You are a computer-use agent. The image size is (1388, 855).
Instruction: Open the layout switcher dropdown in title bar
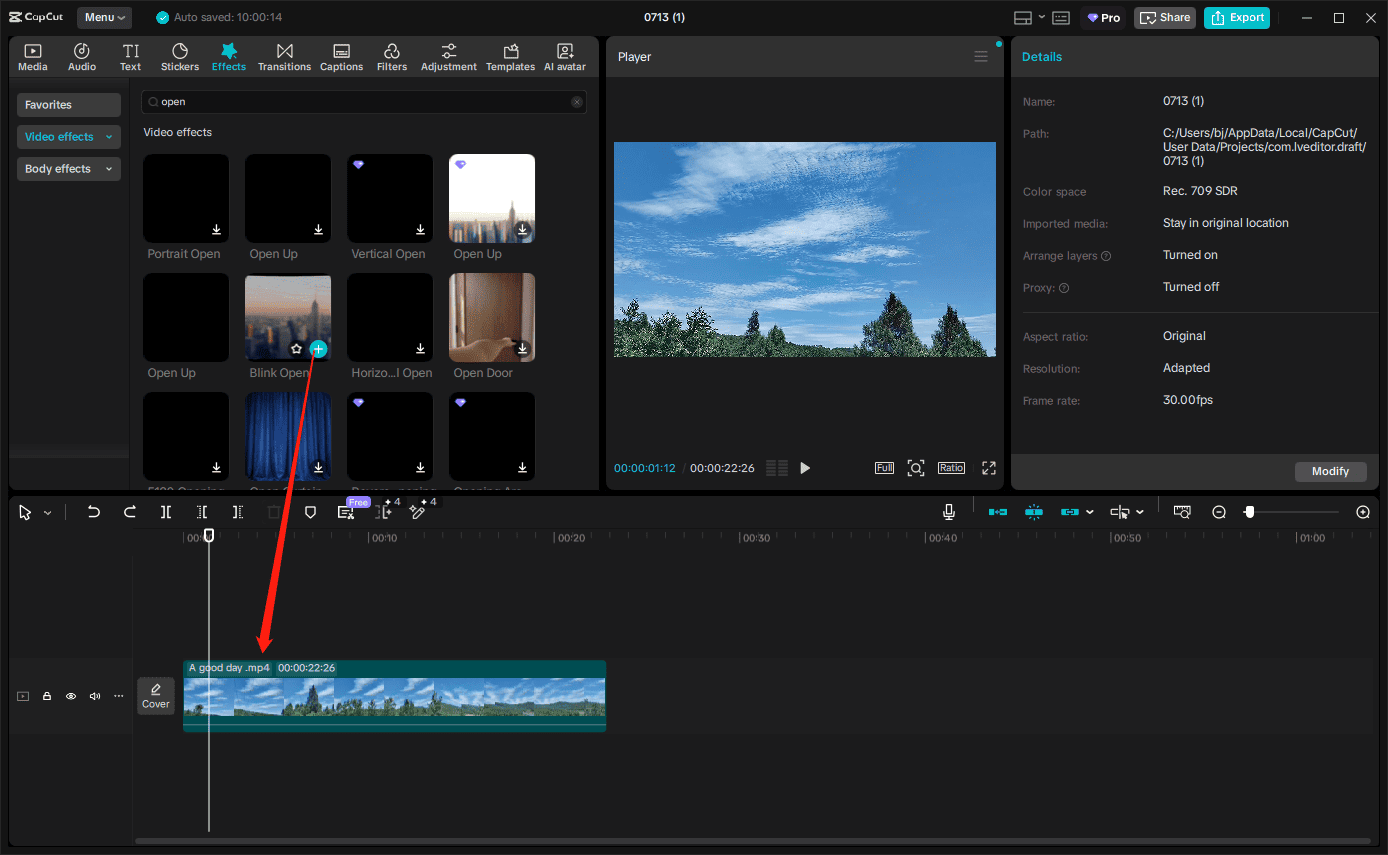[x=1041, y=17]
